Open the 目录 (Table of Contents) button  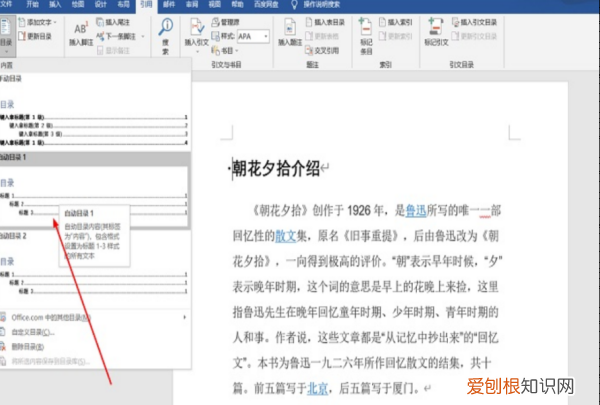tap(6, 35)
